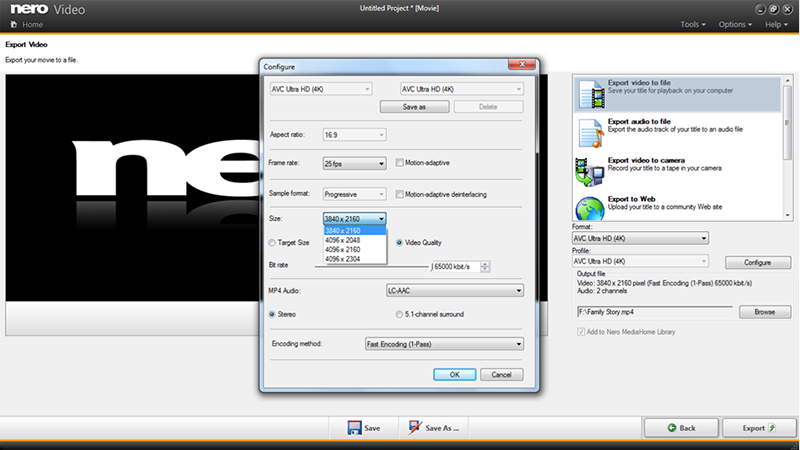Screen dimensions: 800x450
Task: Open the Tools menu
Action: point(692,24)
